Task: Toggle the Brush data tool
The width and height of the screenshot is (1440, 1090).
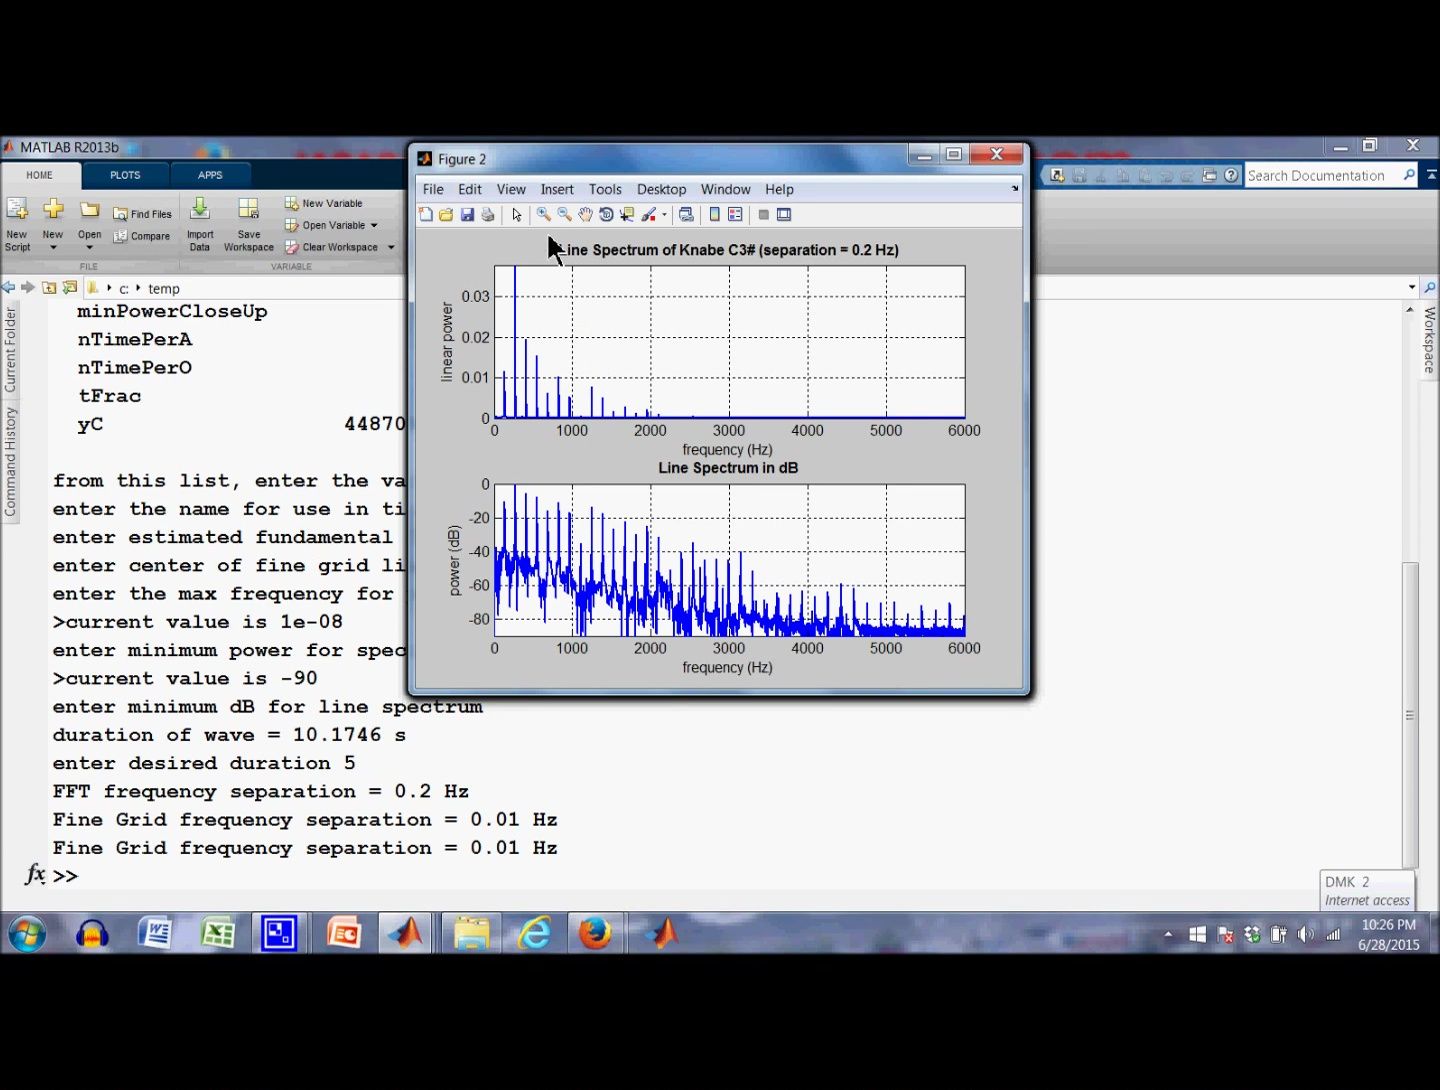Action: click(x=649, y=215)
